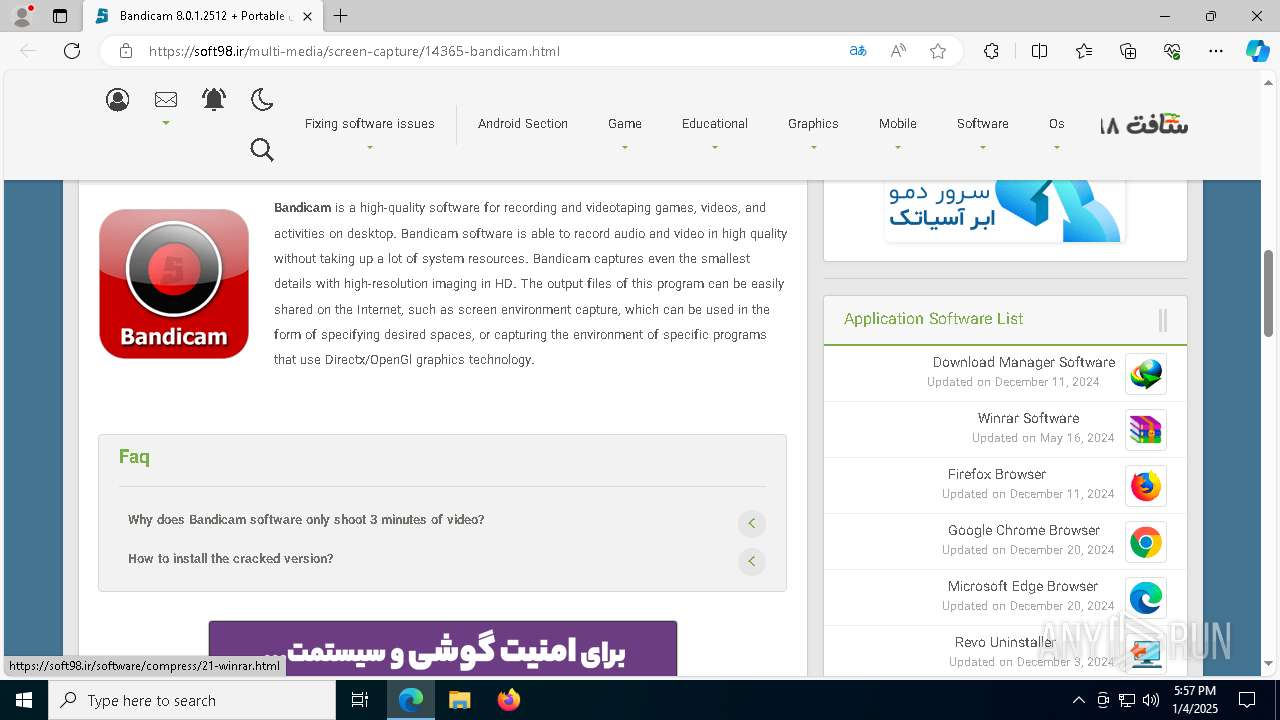Open the Google Chrome Browser link
1280x720 pixels.
click(1024, 530)
